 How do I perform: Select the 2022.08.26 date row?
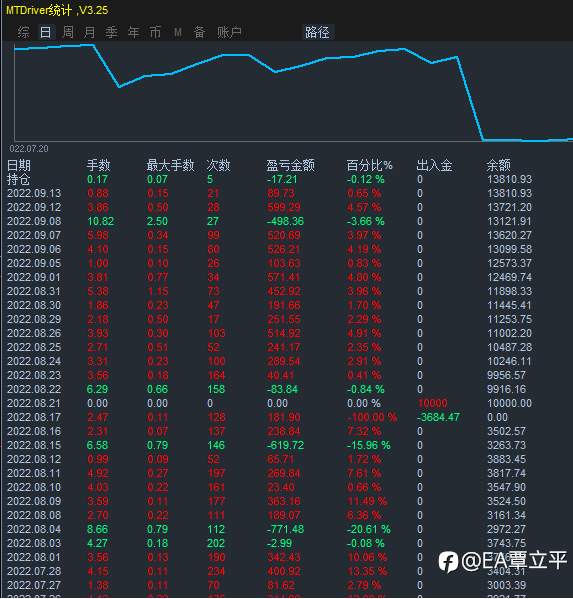(x=34, y=333)
